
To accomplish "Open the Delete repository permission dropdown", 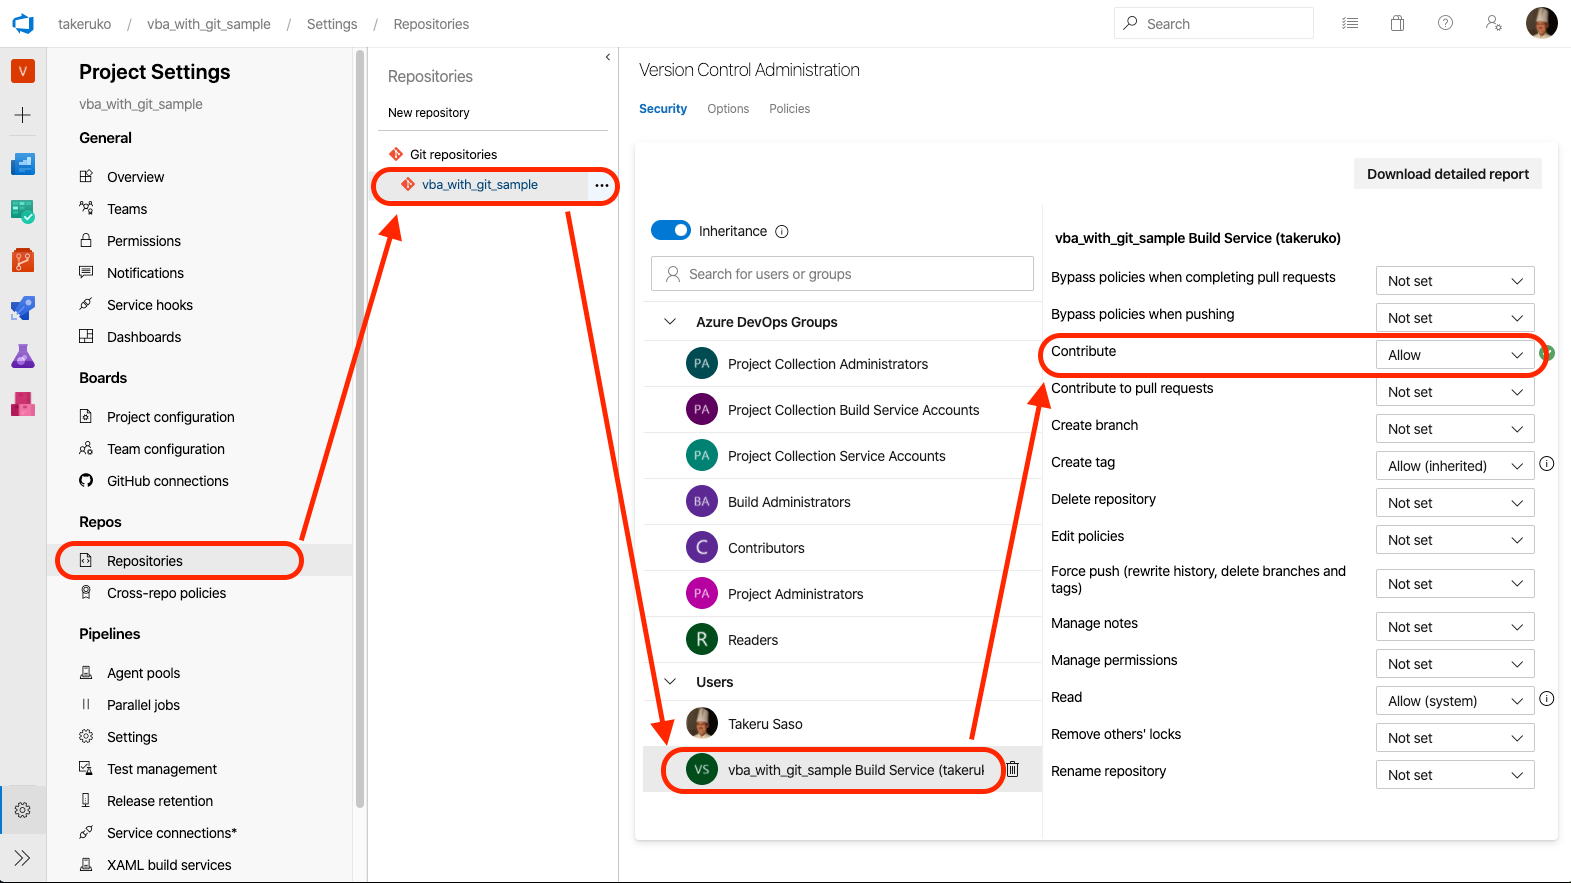I will [1455, 503].
